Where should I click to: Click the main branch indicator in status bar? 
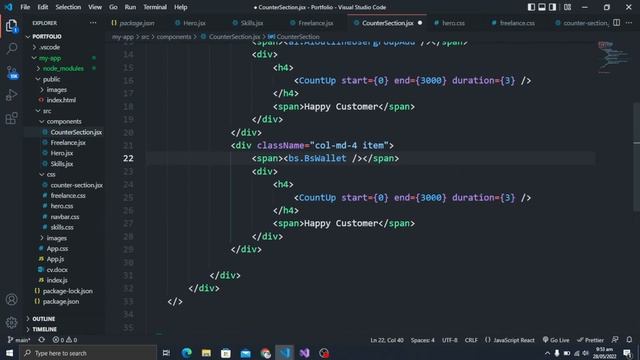point(19,340)
